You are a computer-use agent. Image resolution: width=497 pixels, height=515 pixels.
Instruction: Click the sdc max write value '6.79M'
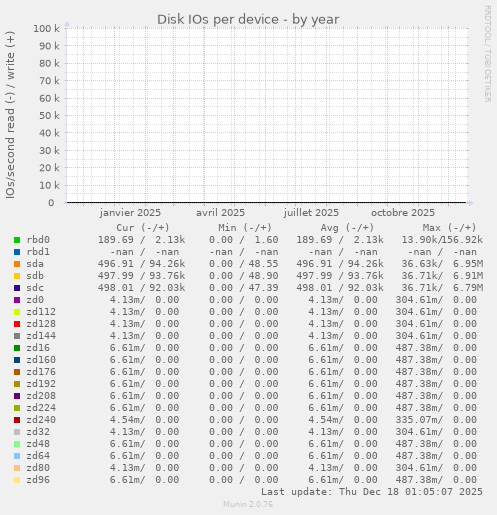(x=468, y=288)
